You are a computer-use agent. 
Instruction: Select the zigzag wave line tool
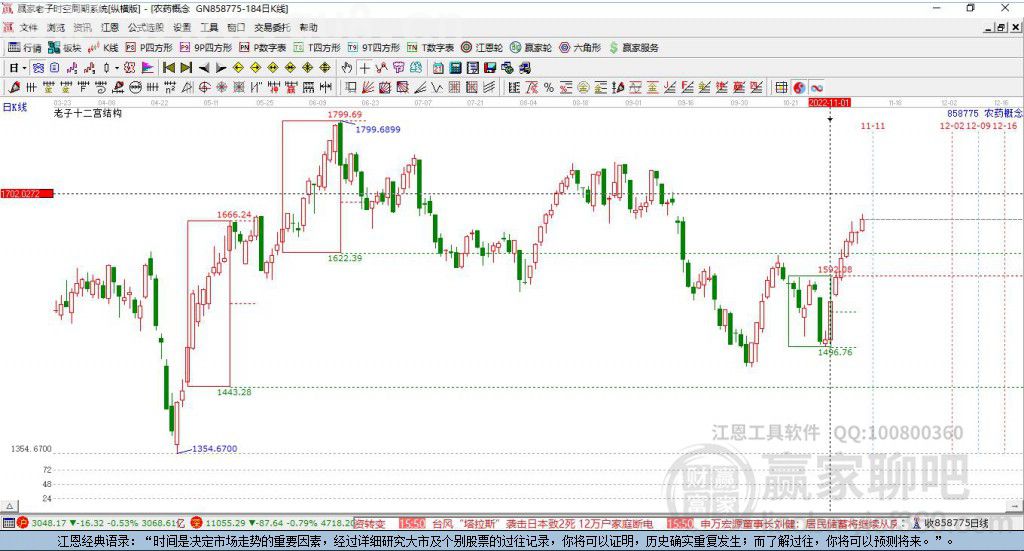(x=438, y=87)
